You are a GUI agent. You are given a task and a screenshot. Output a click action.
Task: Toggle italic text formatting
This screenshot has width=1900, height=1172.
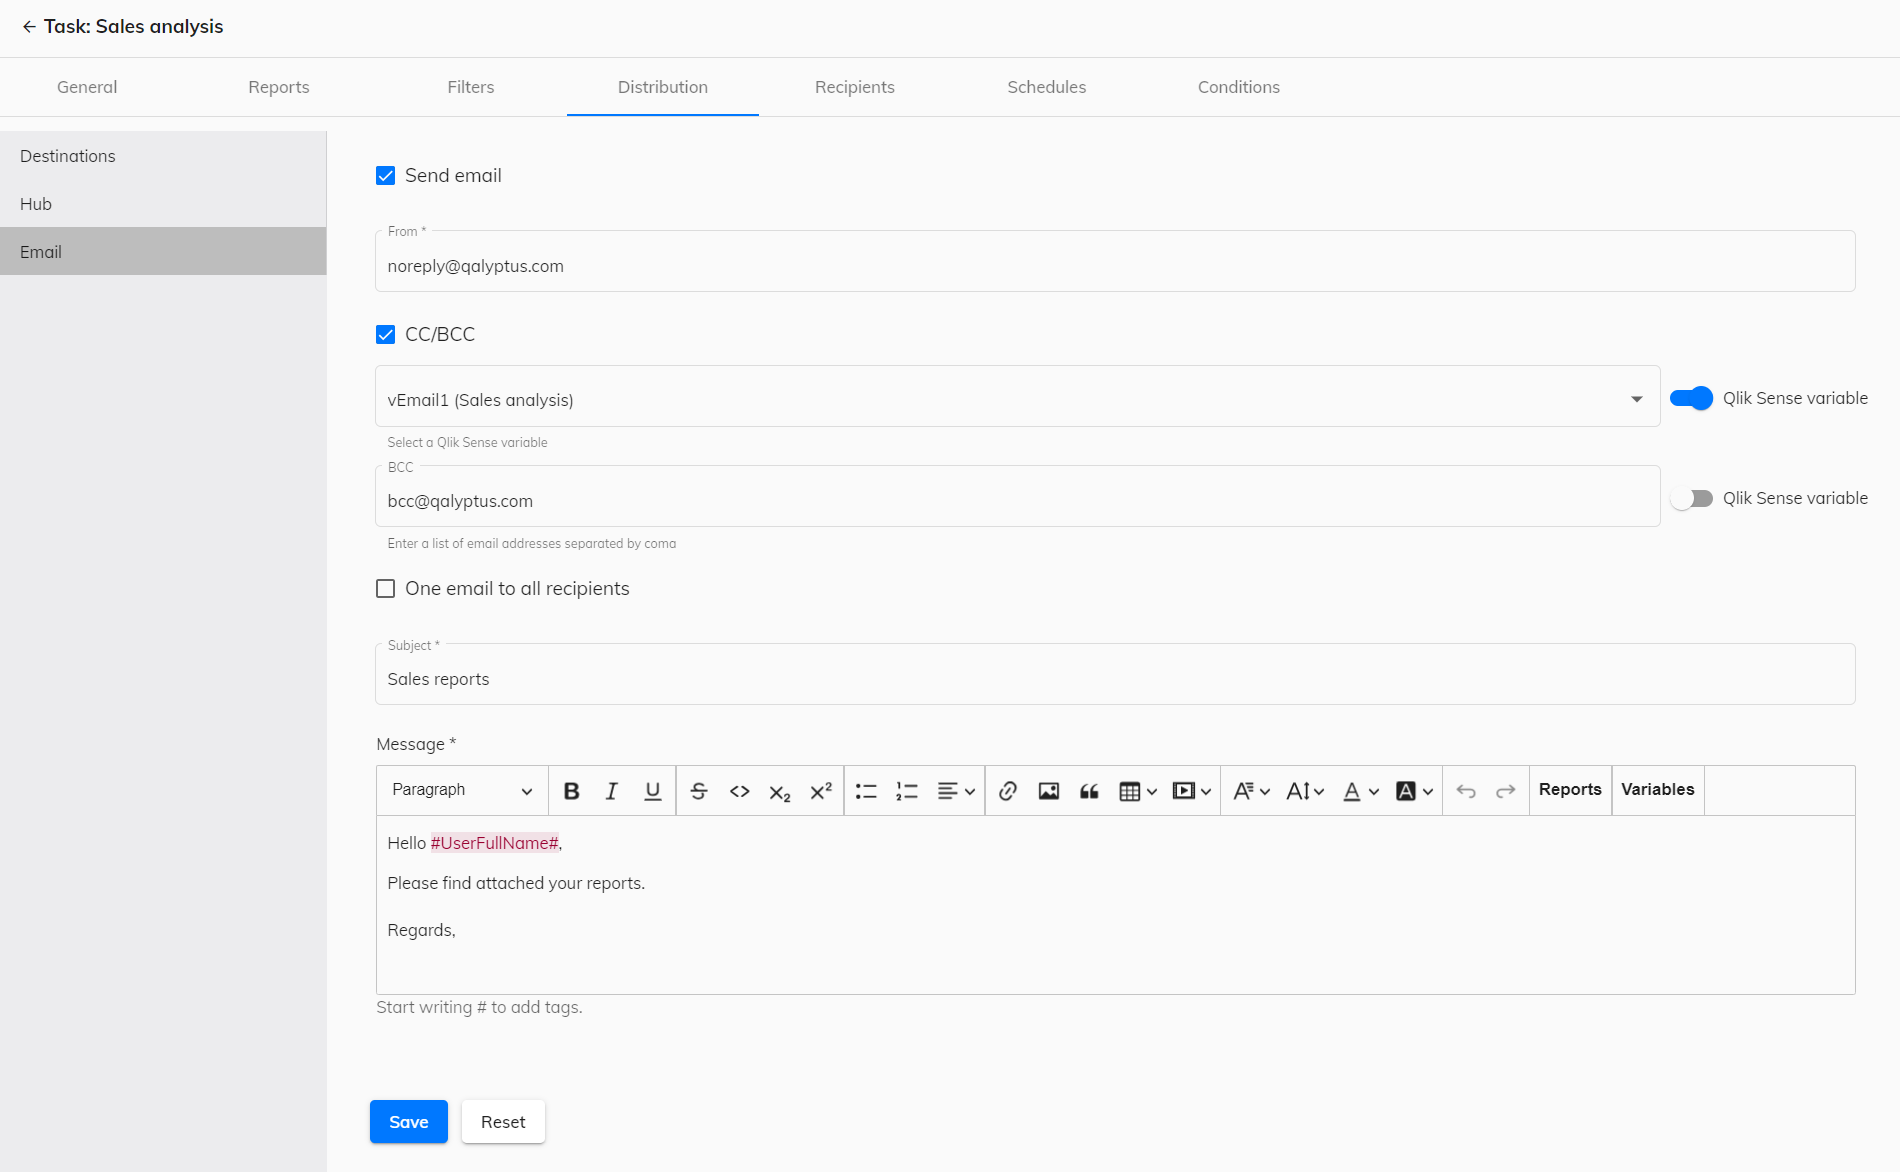(x=611, y=790)
